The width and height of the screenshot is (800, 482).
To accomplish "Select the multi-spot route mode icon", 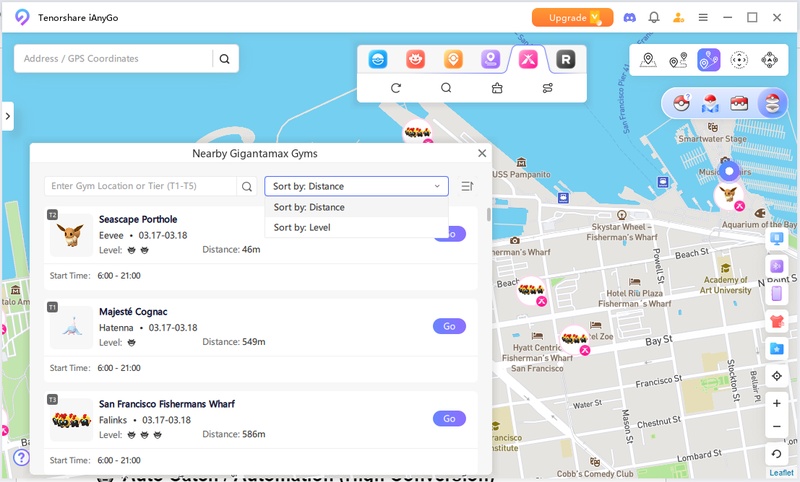I will (709, 60).
